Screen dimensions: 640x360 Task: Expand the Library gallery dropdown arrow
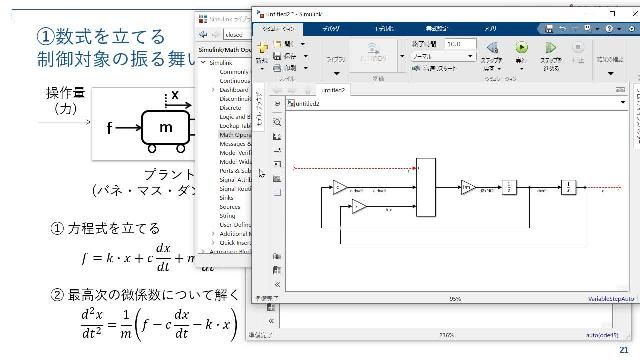click(337, 73)
